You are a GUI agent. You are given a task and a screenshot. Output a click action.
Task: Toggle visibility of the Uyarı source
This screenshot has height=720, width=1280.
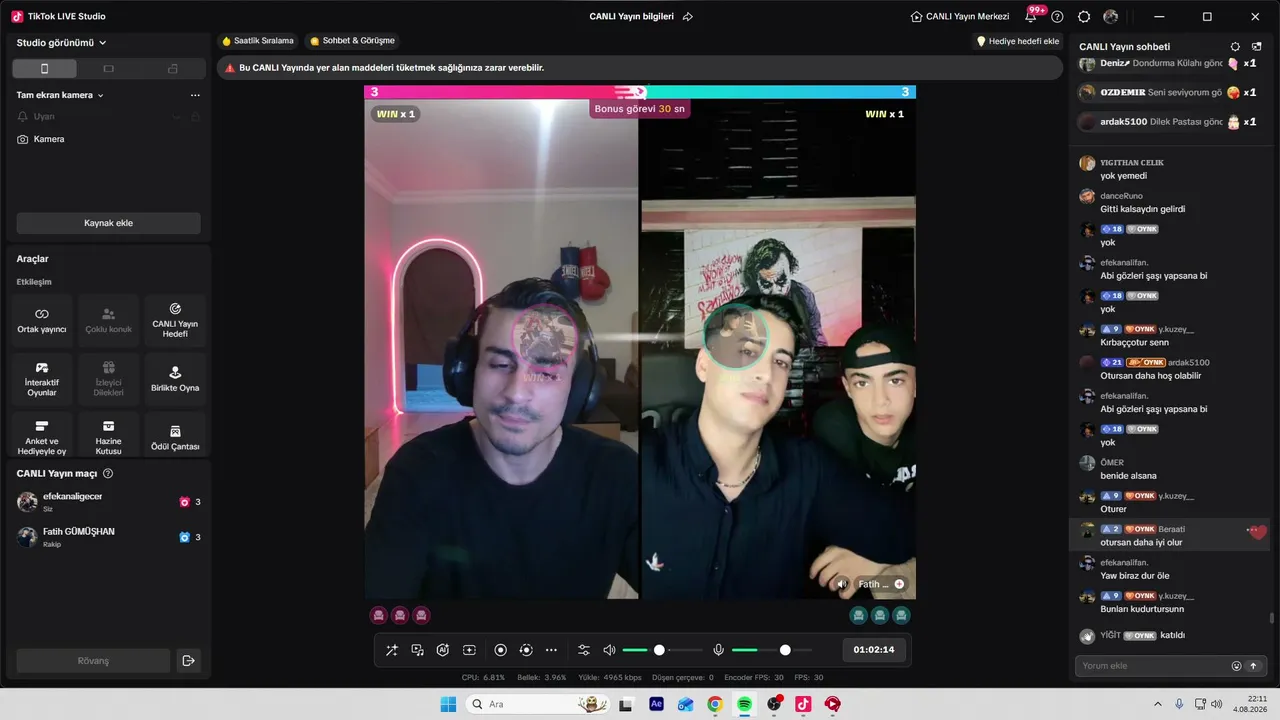(177, 116)
